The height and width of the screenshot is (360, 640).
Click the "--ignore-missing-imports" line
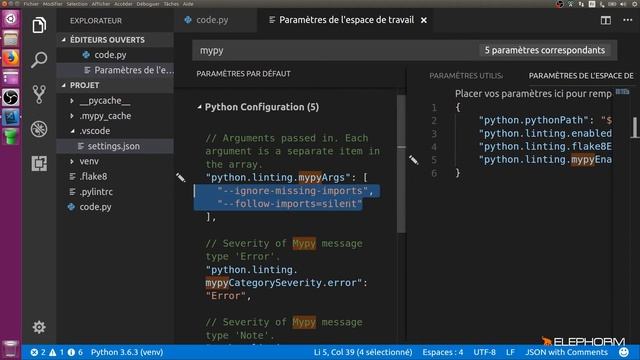pos(295,191)
